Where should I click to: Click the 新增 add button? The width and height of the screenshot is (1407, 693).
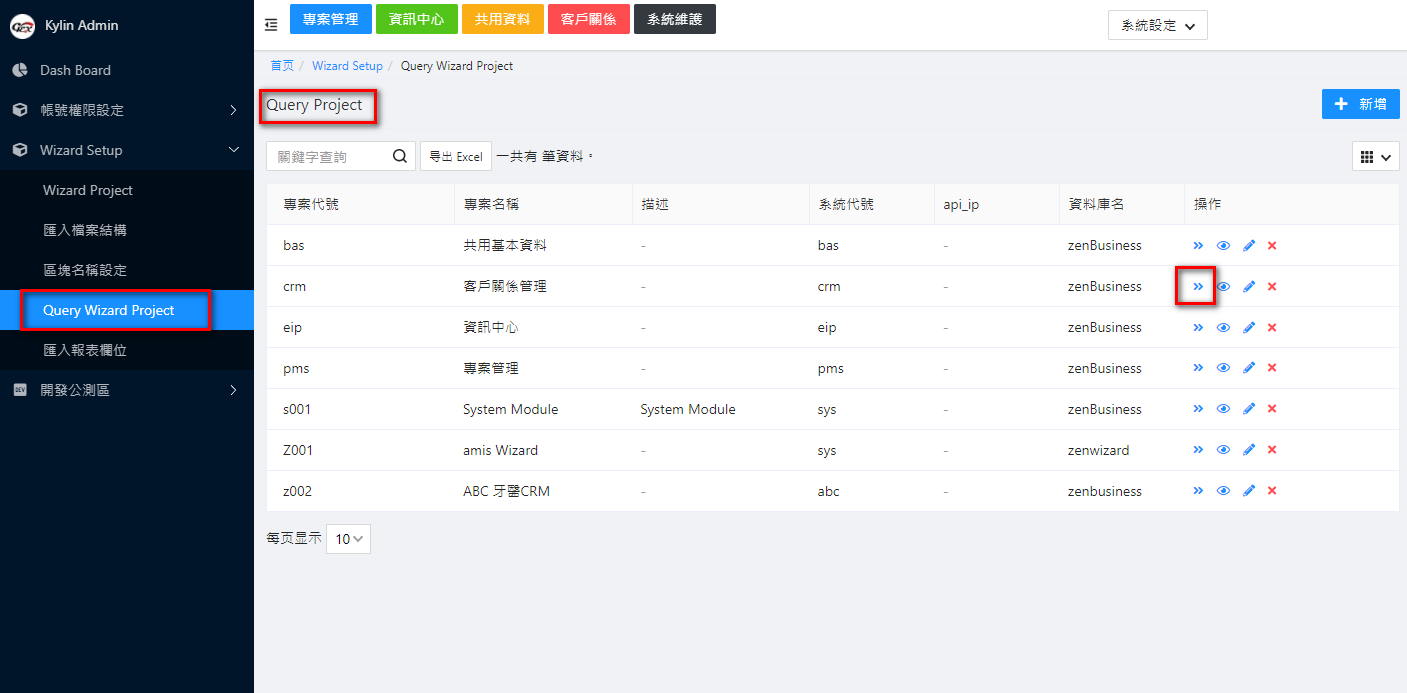point(1360,104)
